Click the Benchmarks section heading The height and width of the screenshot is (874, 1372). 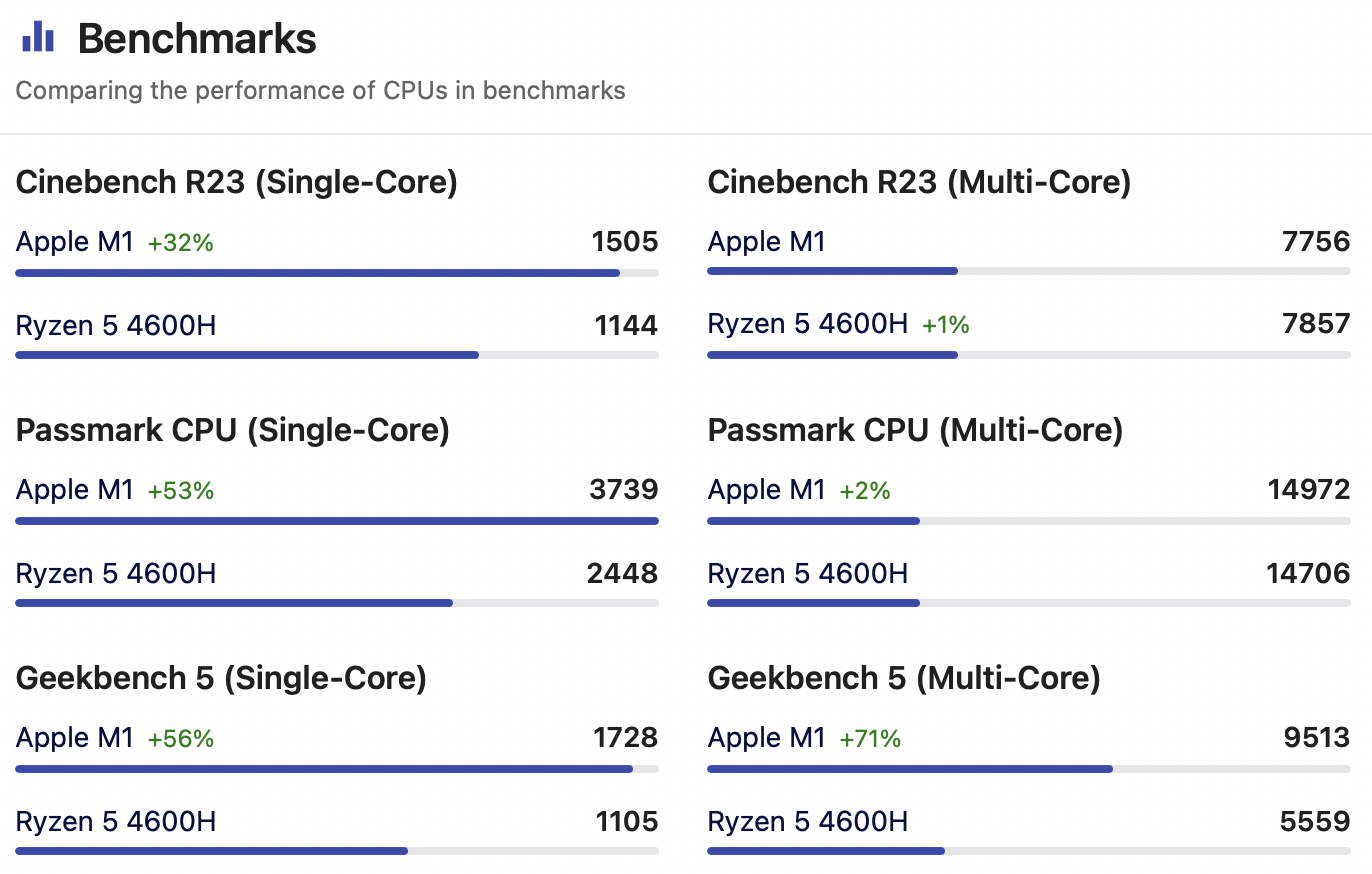pyautogui.click(x=197, y=39)
